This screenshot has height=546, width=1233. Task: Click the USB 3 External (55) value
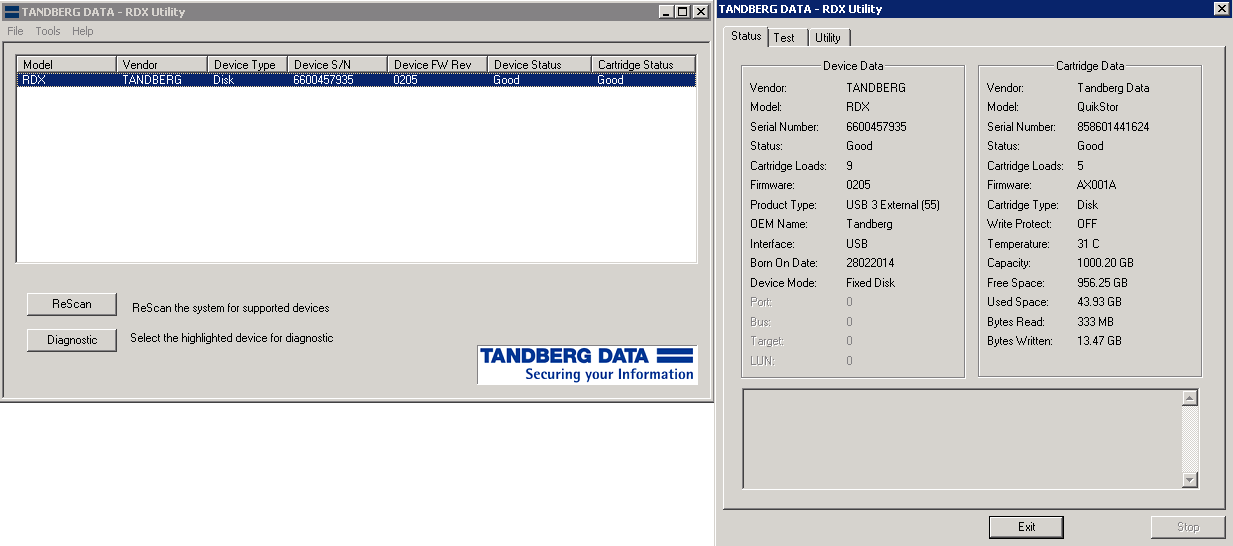click(x=893, y=205)
